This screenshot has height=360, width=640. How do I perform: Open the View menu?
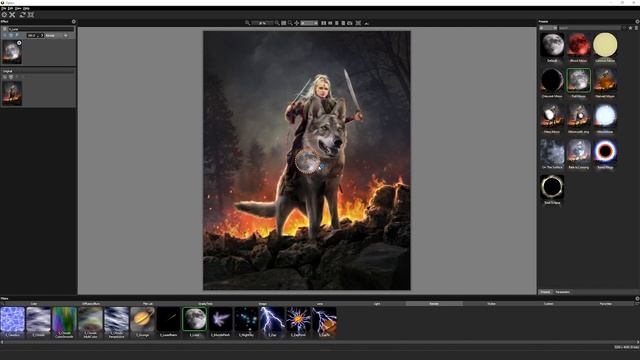point(18,8)
